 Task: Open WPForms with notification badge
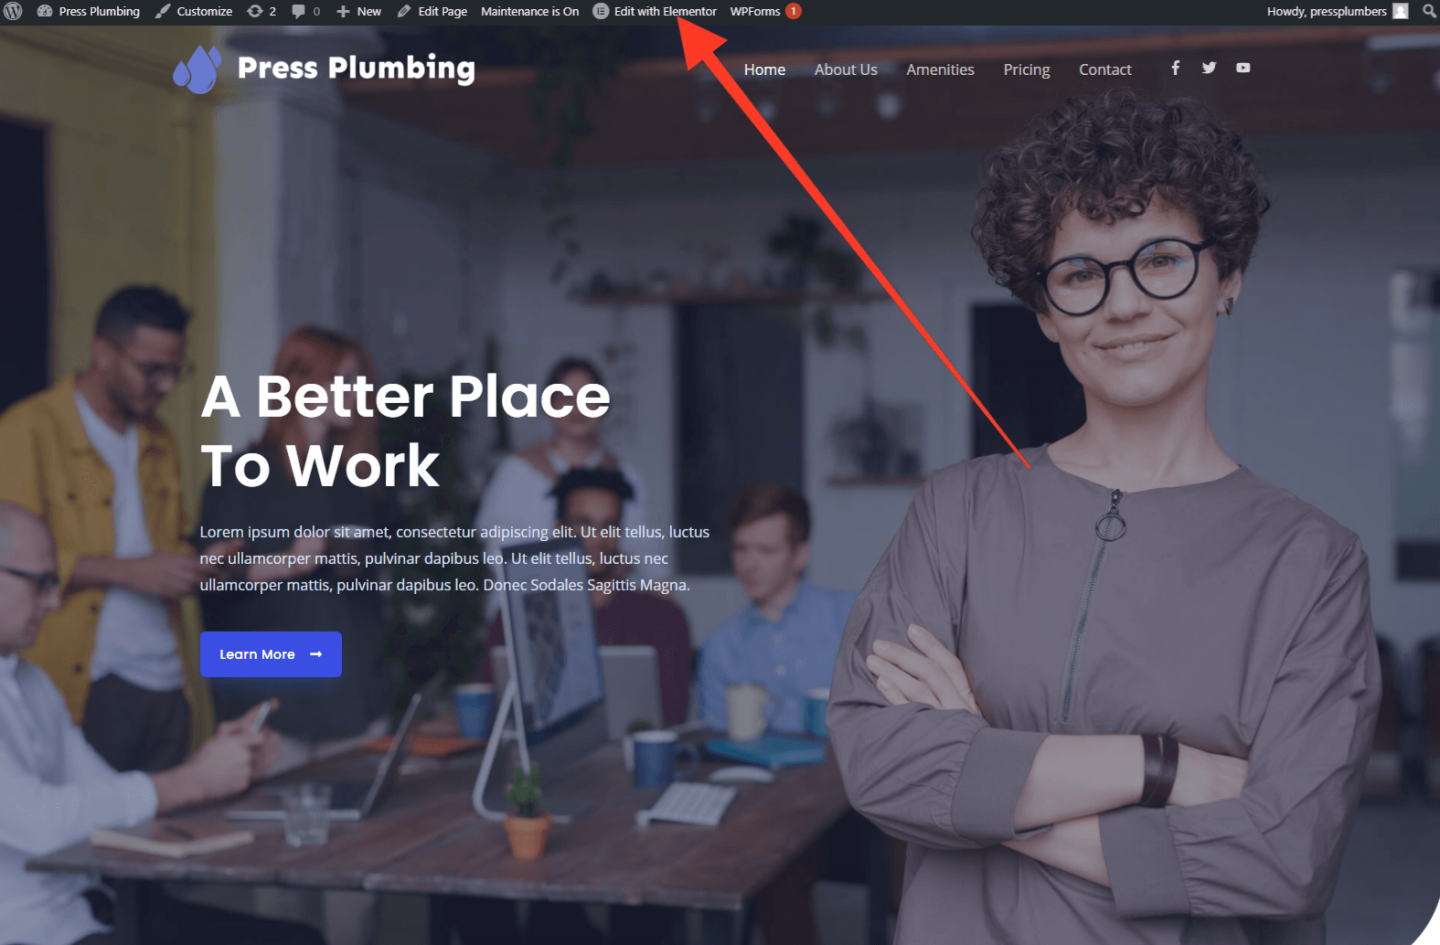point(765,11)
